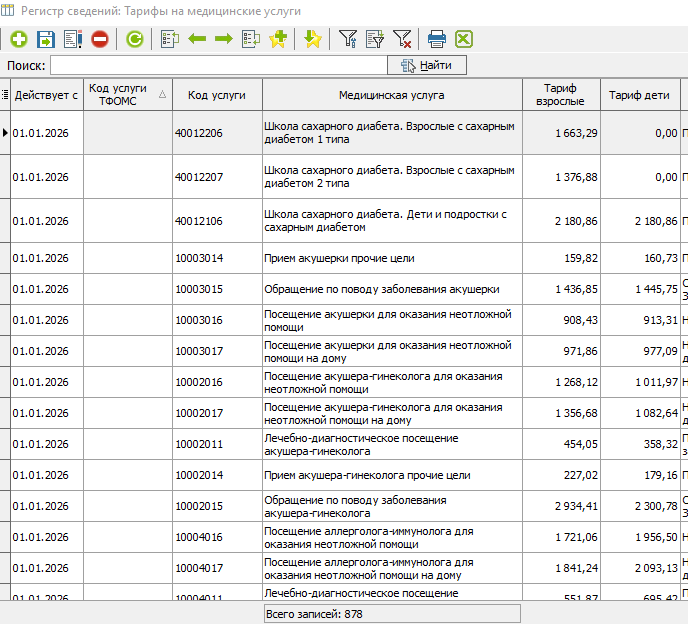Click the green left arrow icon
The height and width of the screenshot is (624, 688).
click(x=197, y=39)
